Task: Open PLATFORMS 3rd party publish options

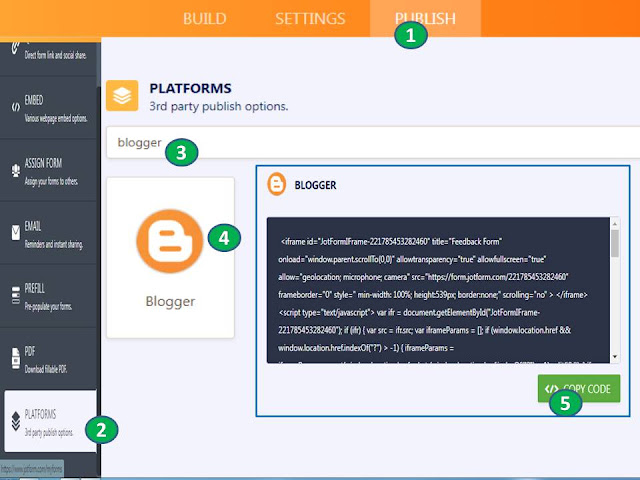Action: (x=51, y=421)
